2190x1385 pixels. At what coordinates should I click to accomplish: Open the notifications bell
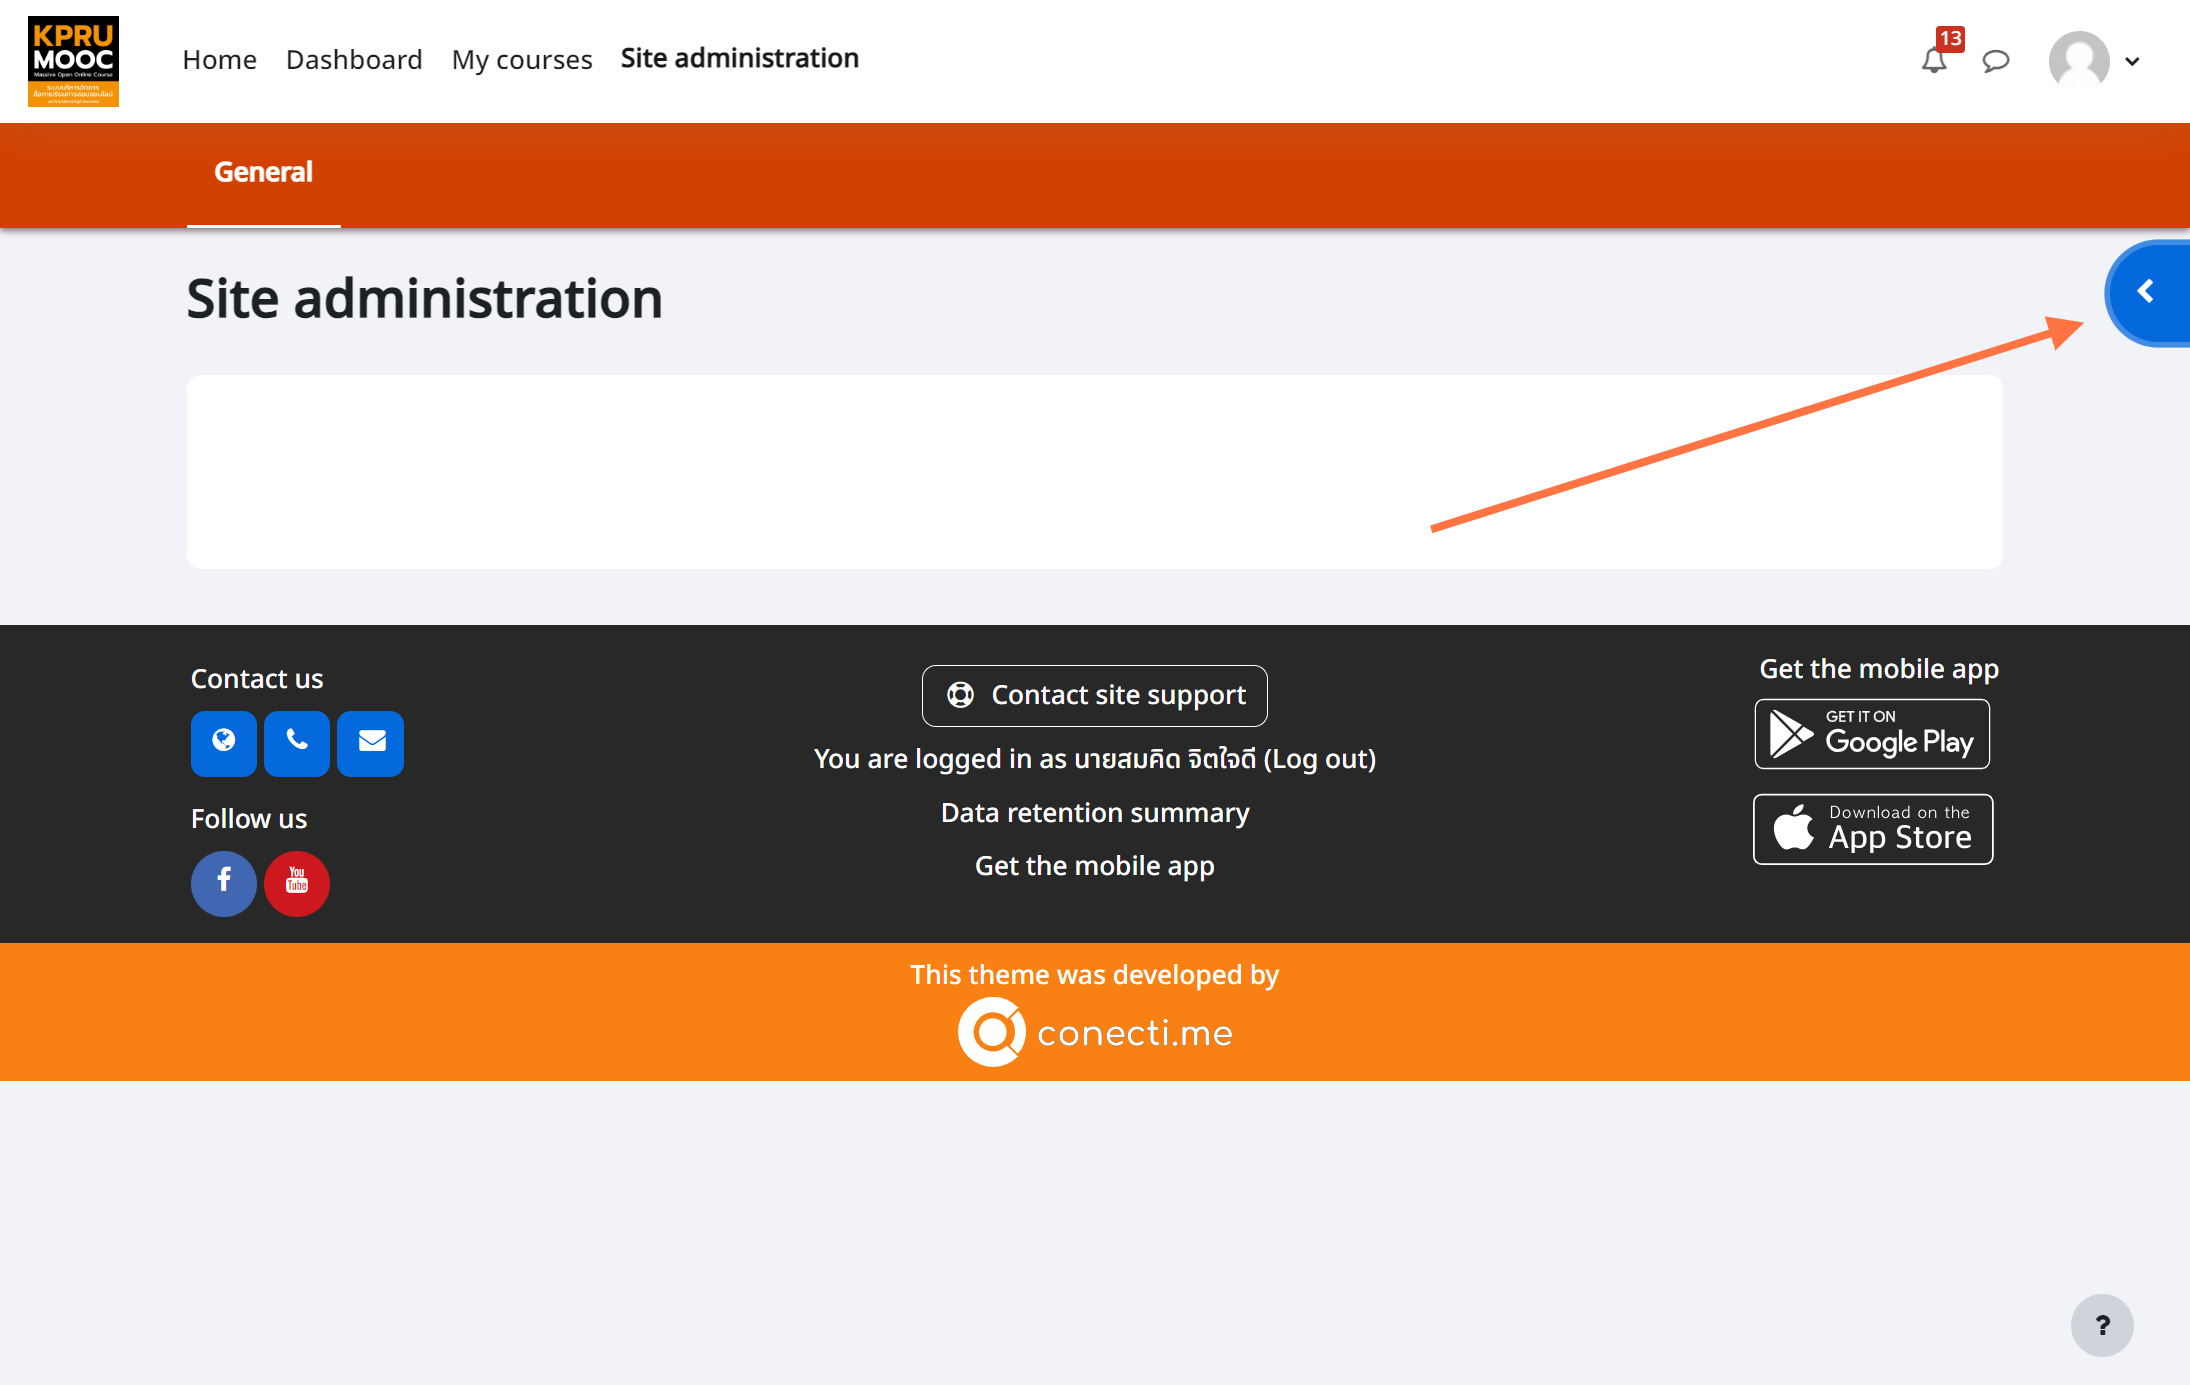coord(1934,61)
